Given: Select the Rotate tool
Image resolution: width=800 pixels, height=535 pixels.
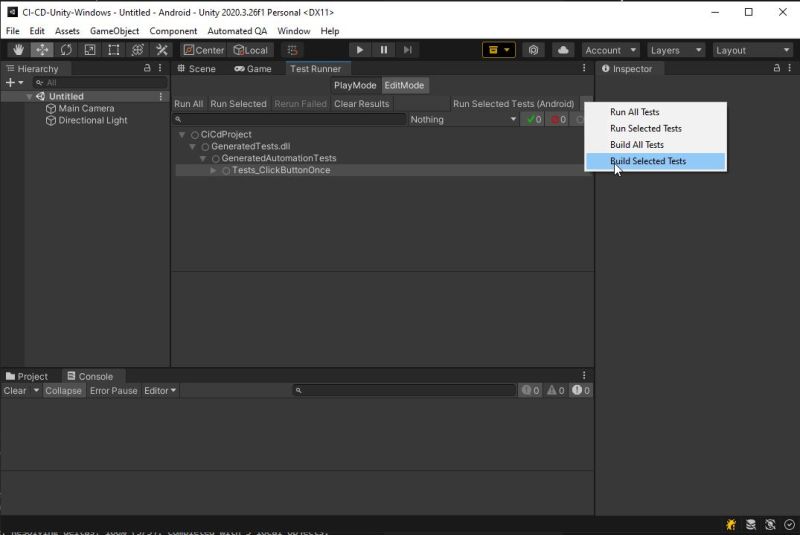Looking at the screenshot, I should 66,50.
